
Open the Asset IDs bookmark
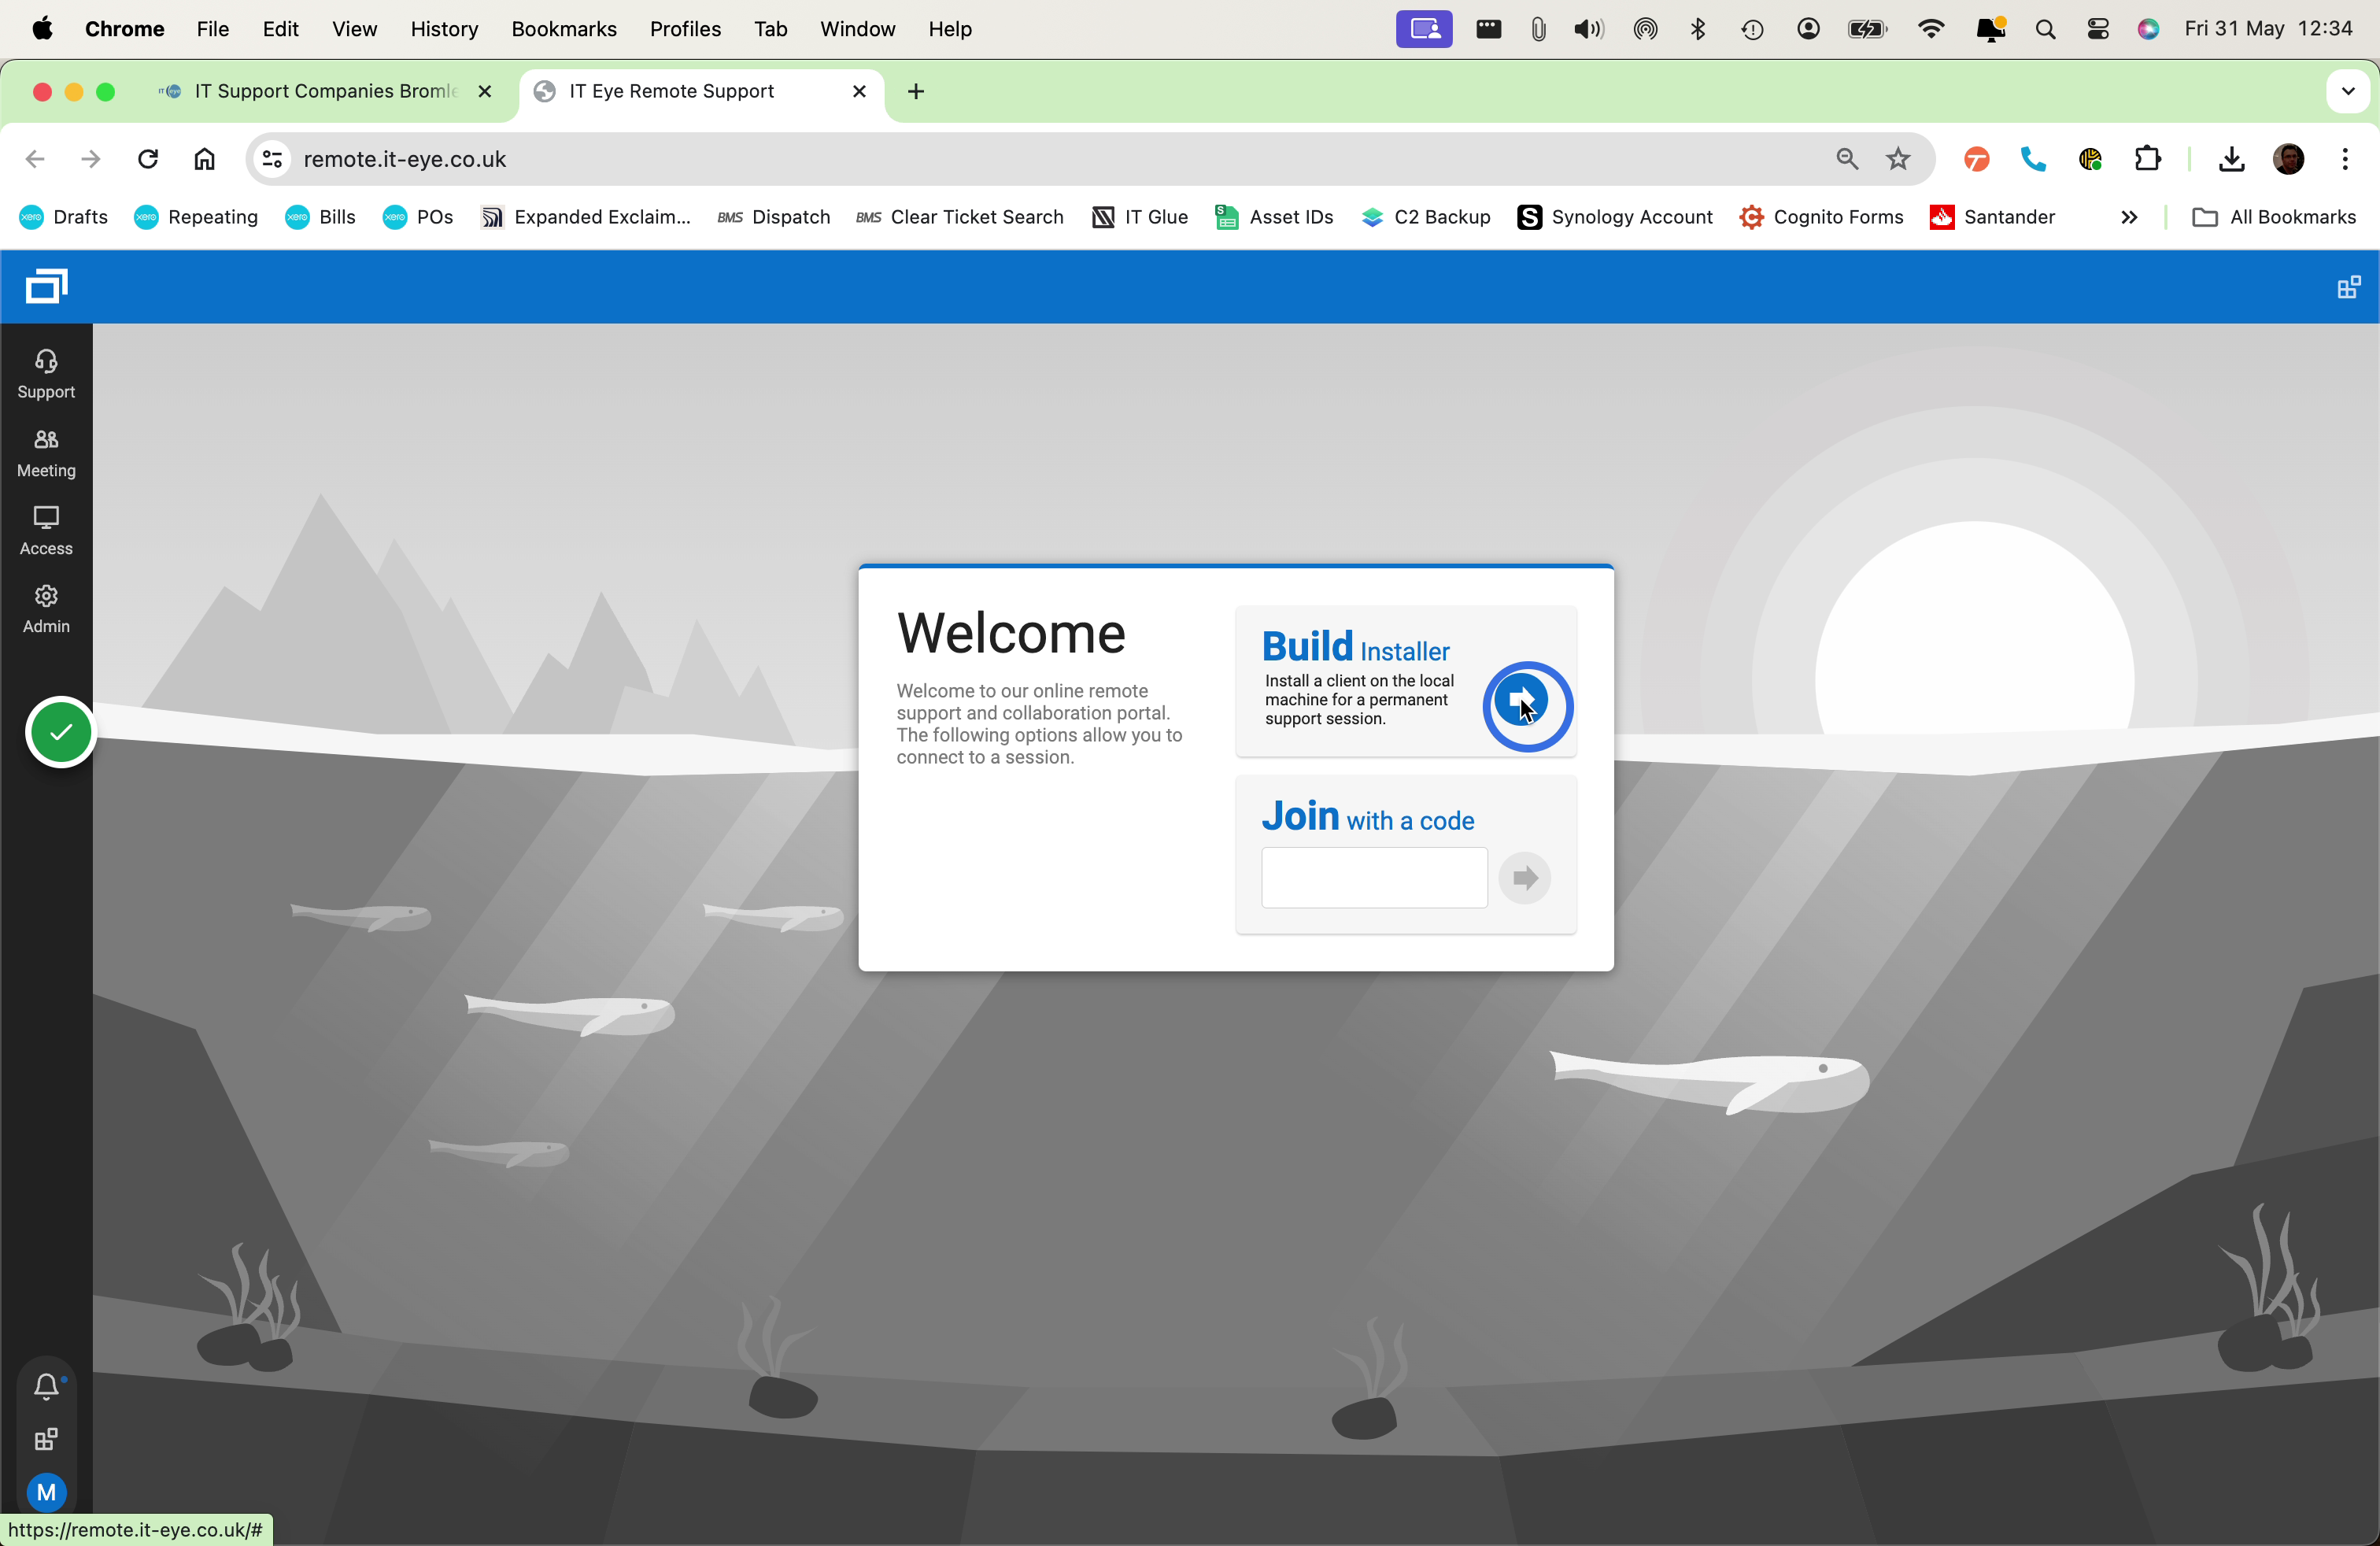[1274, 217]
